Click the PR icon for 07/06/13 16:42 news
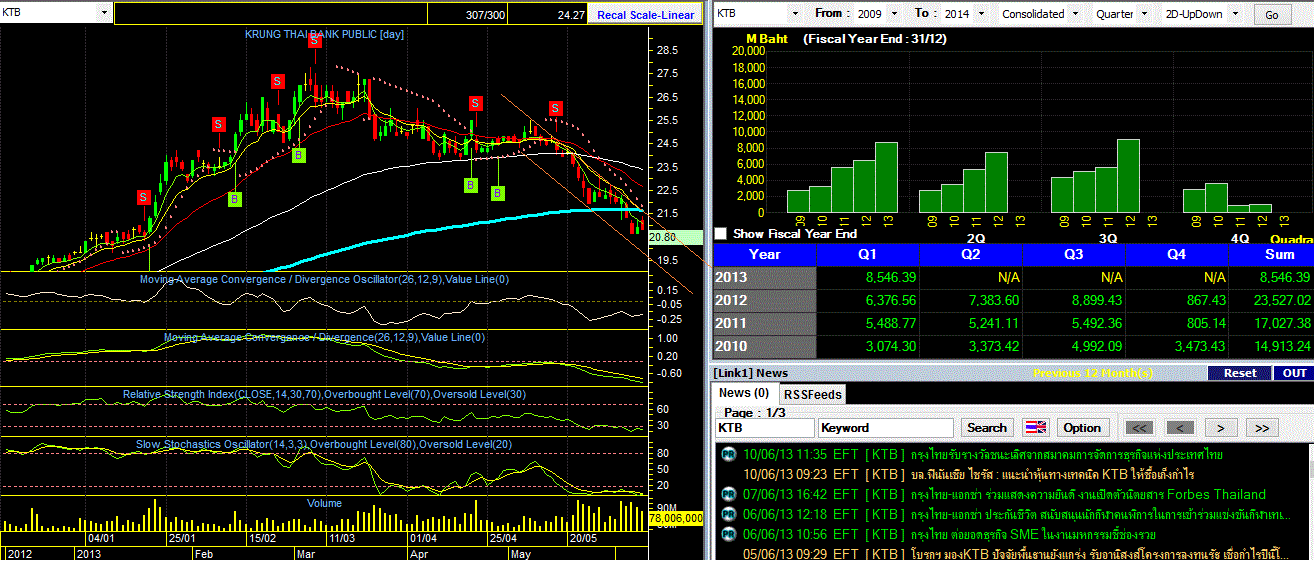The width and height of the screenshot is (1314, 564). tap(727, 494)
